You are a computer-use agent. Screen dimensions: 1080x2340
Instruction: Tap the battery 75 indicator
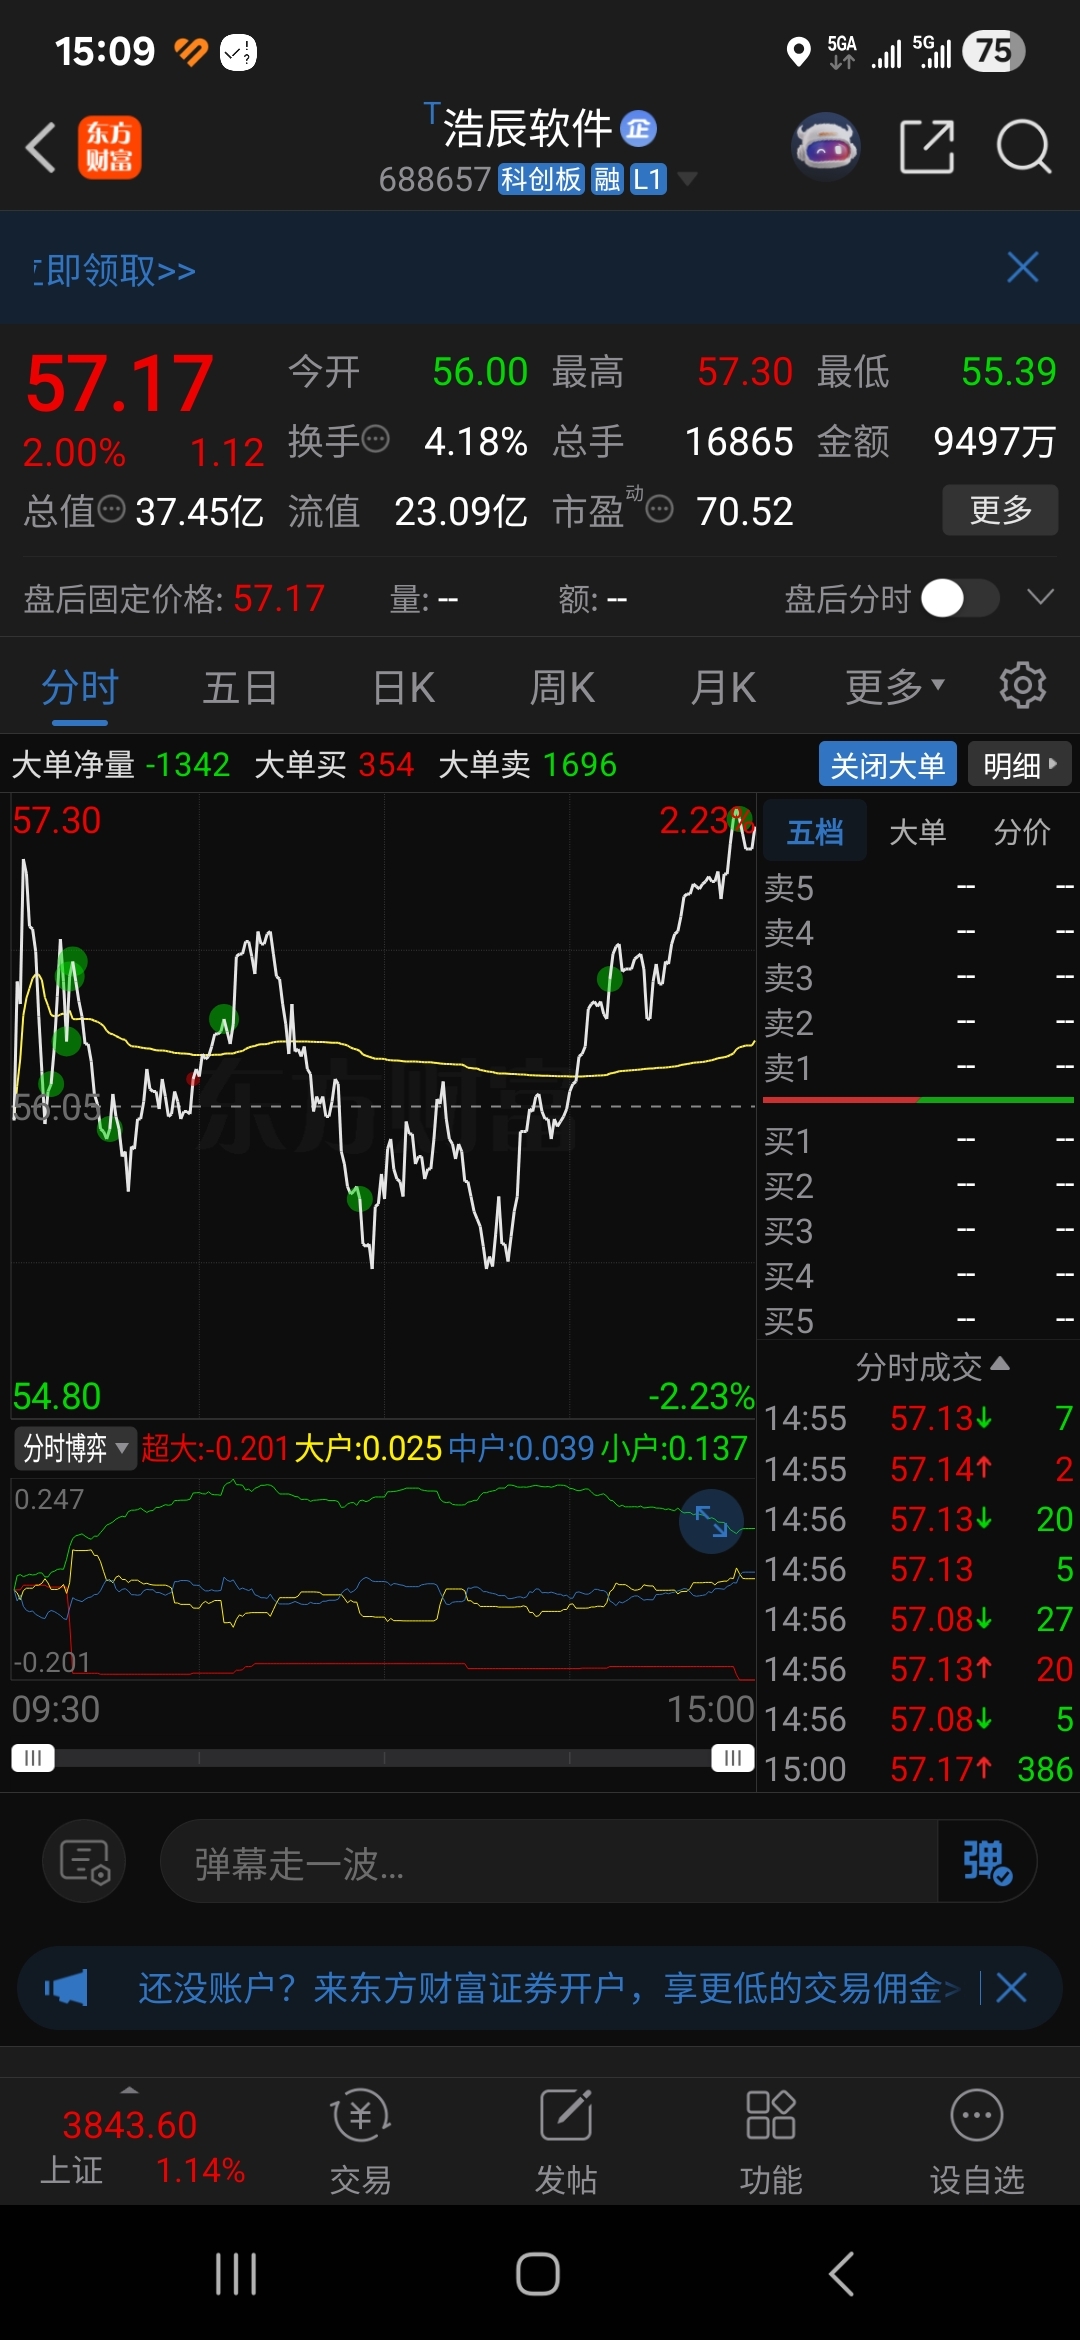(x=993, y=51)
